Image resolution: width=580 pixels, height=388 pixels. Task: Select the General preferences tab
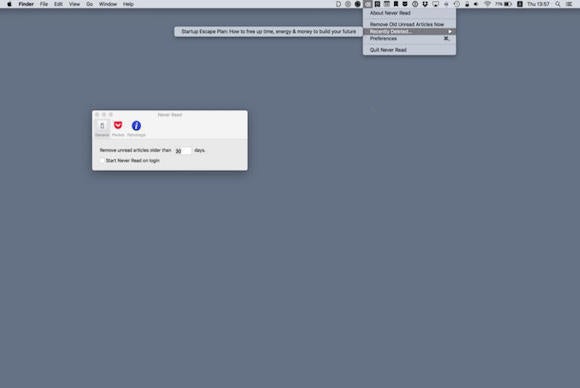(x=102, y=128)
